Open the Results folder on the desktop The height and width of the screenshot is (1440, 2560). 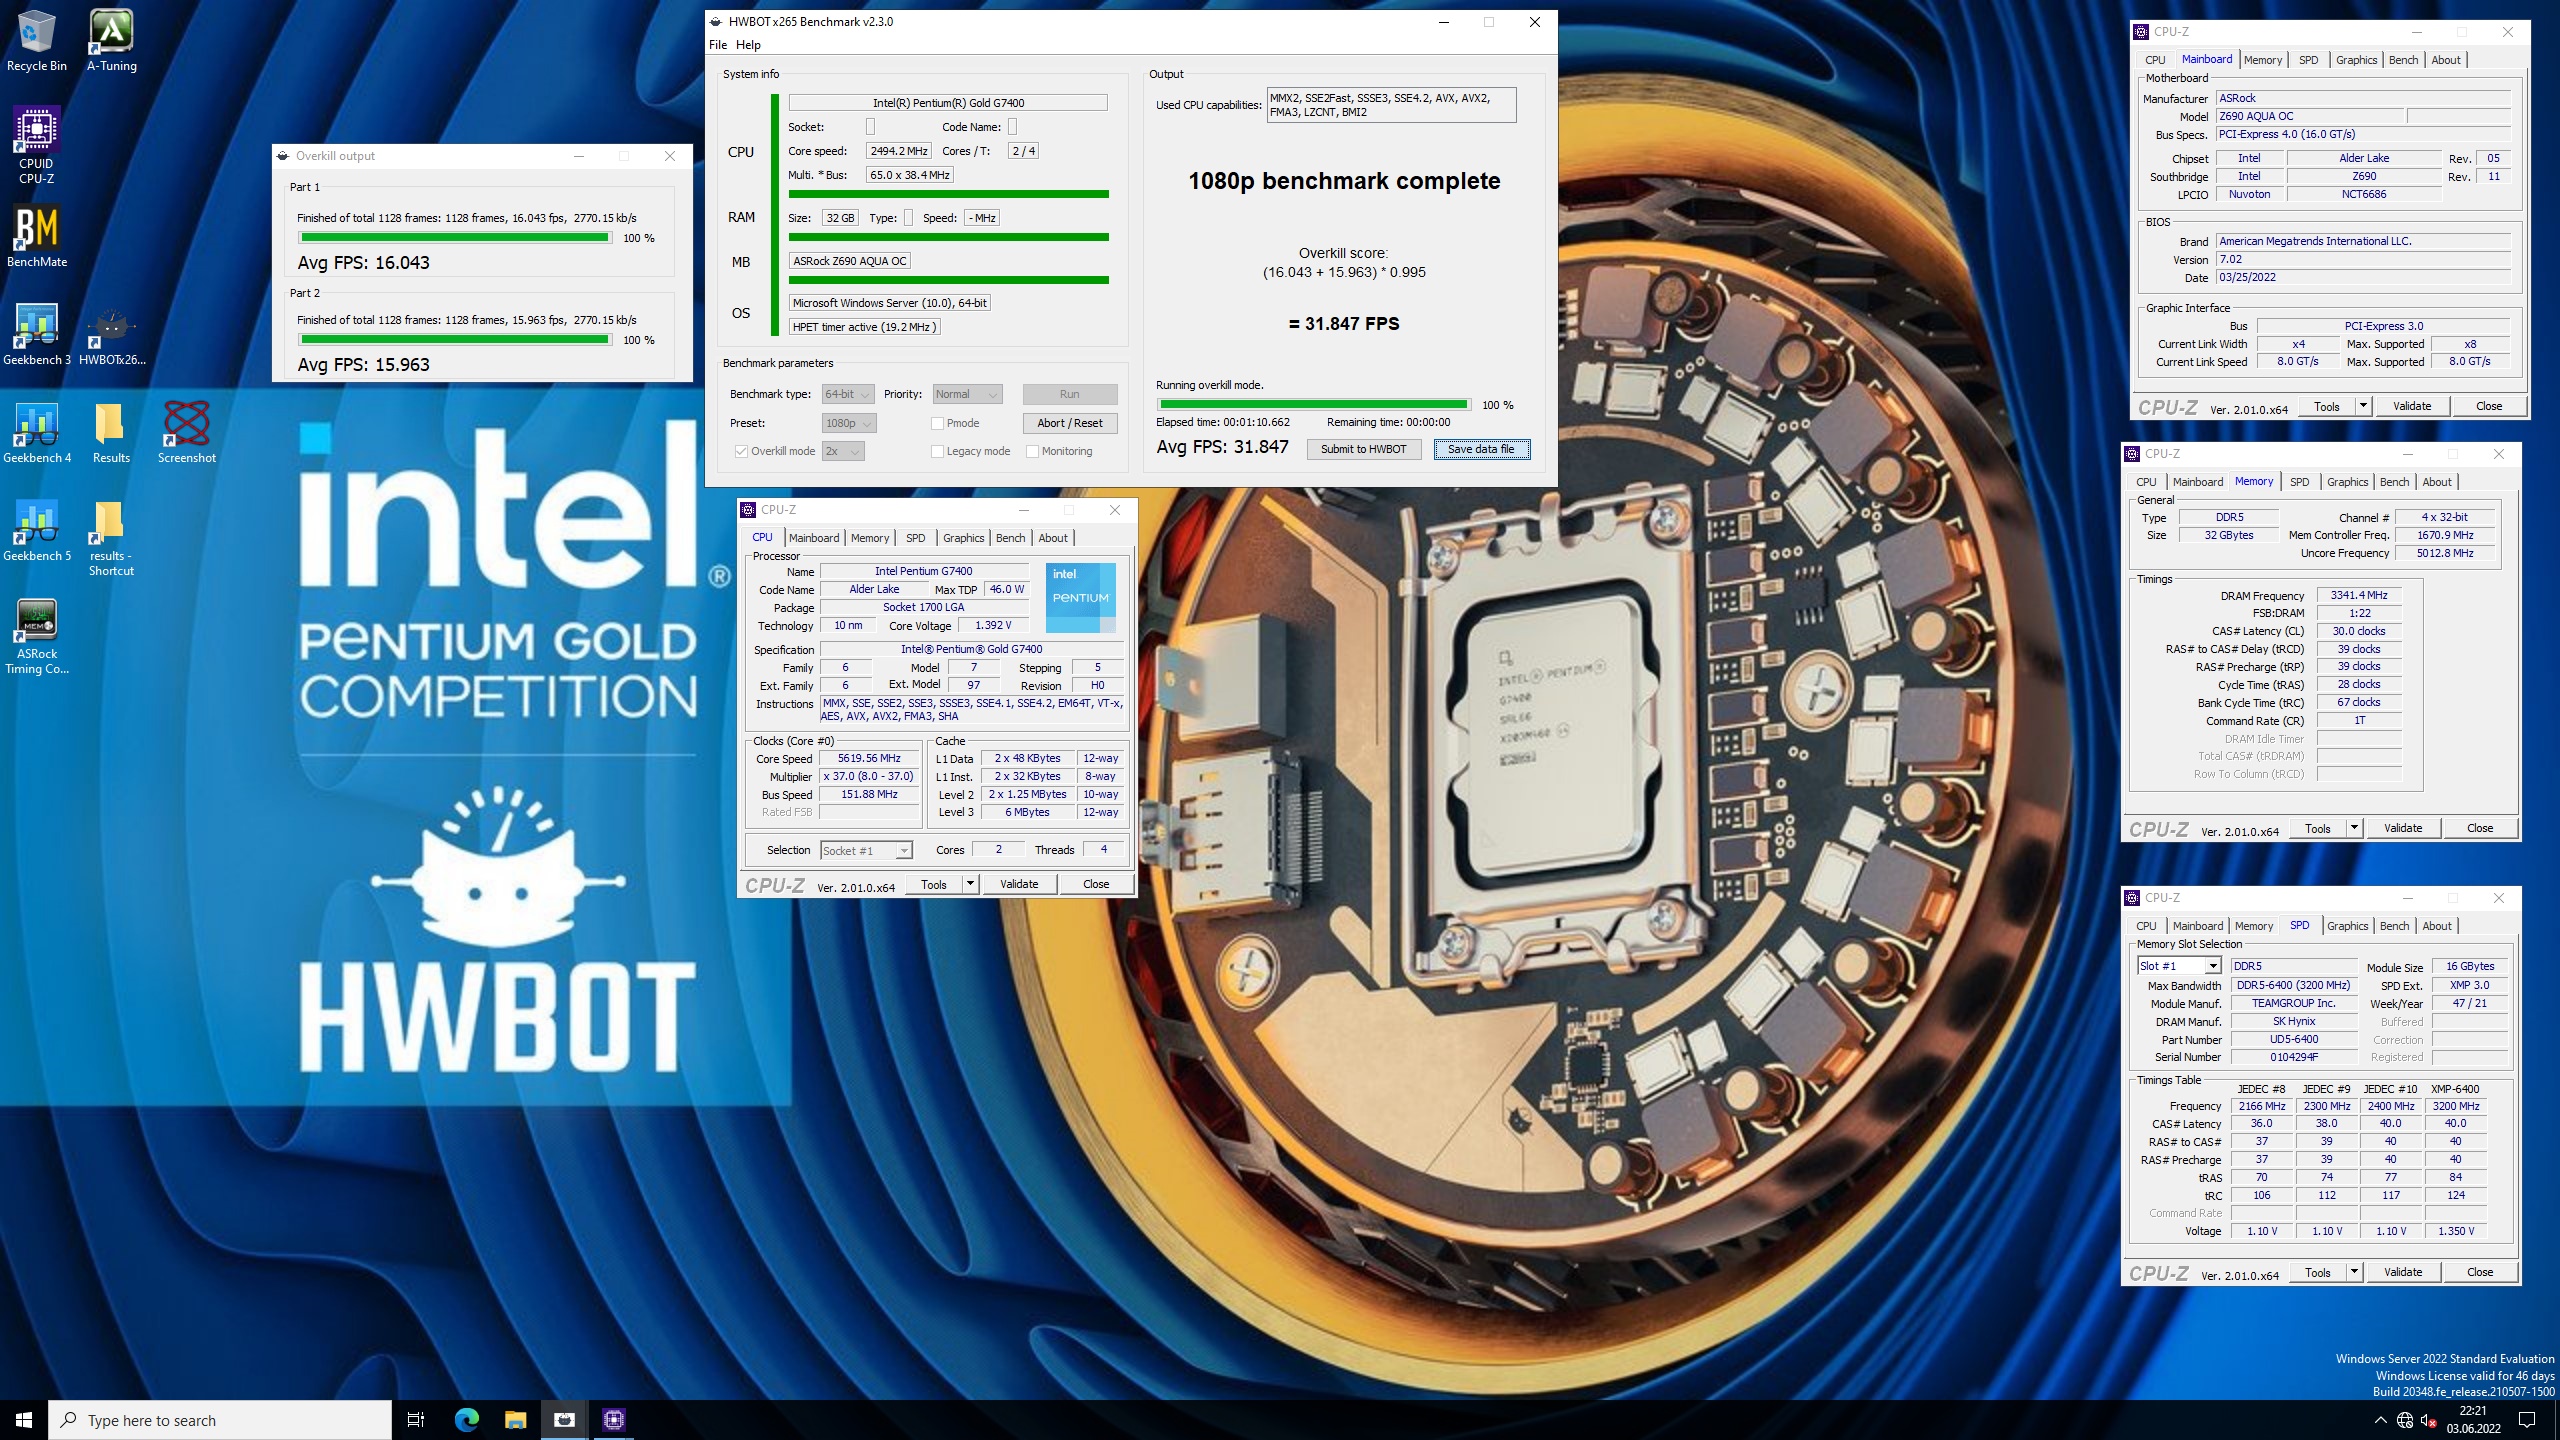(111, 433)
